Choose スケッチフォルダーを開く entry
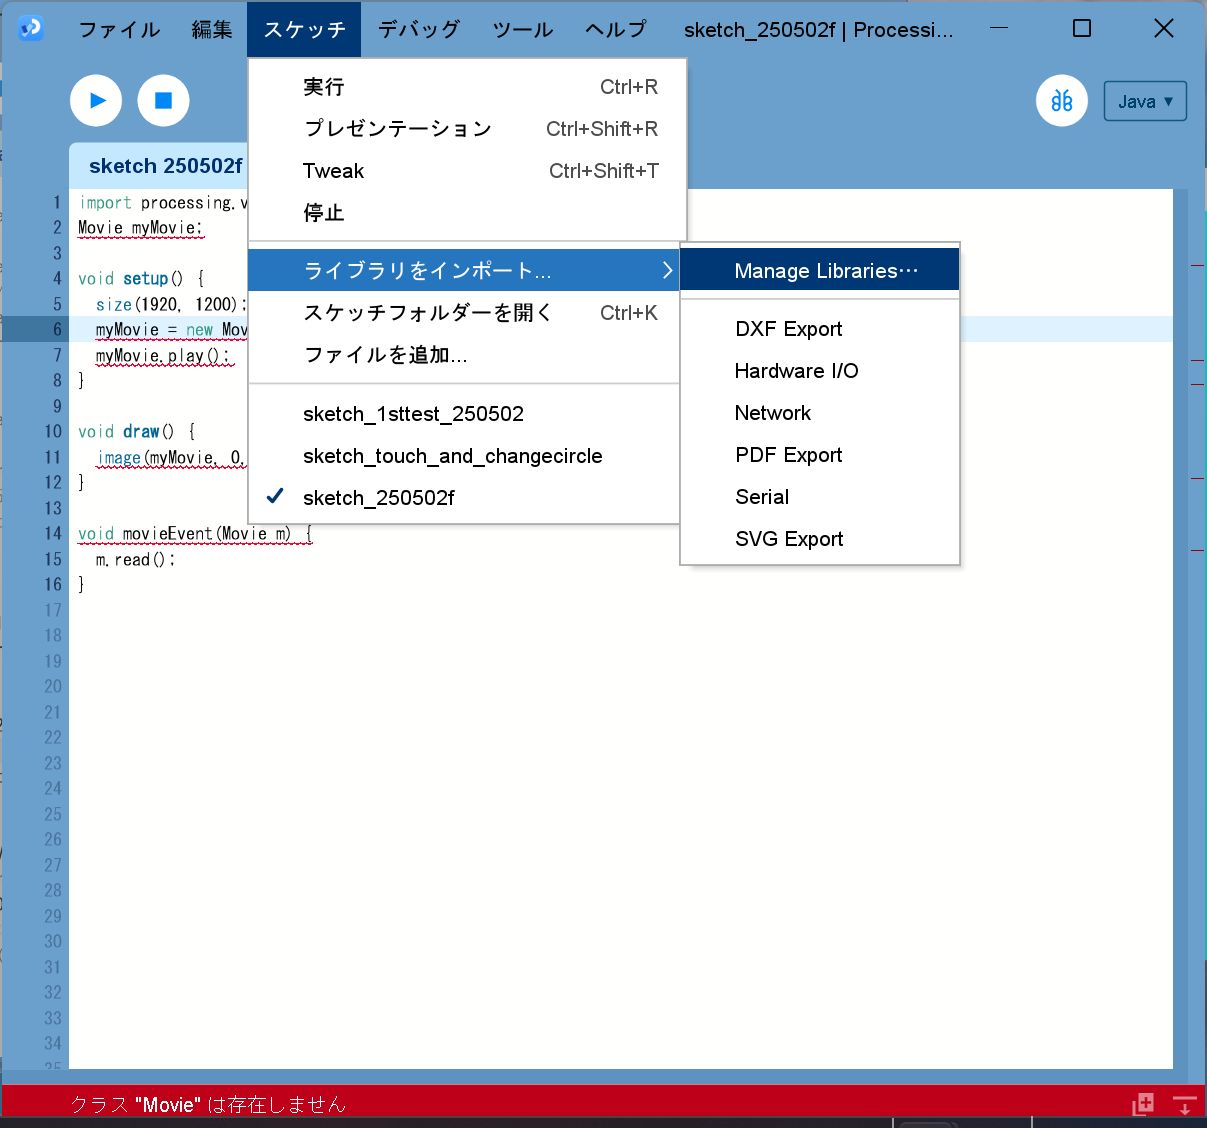Viewport: 1207px width, 1128px height. 464,313
